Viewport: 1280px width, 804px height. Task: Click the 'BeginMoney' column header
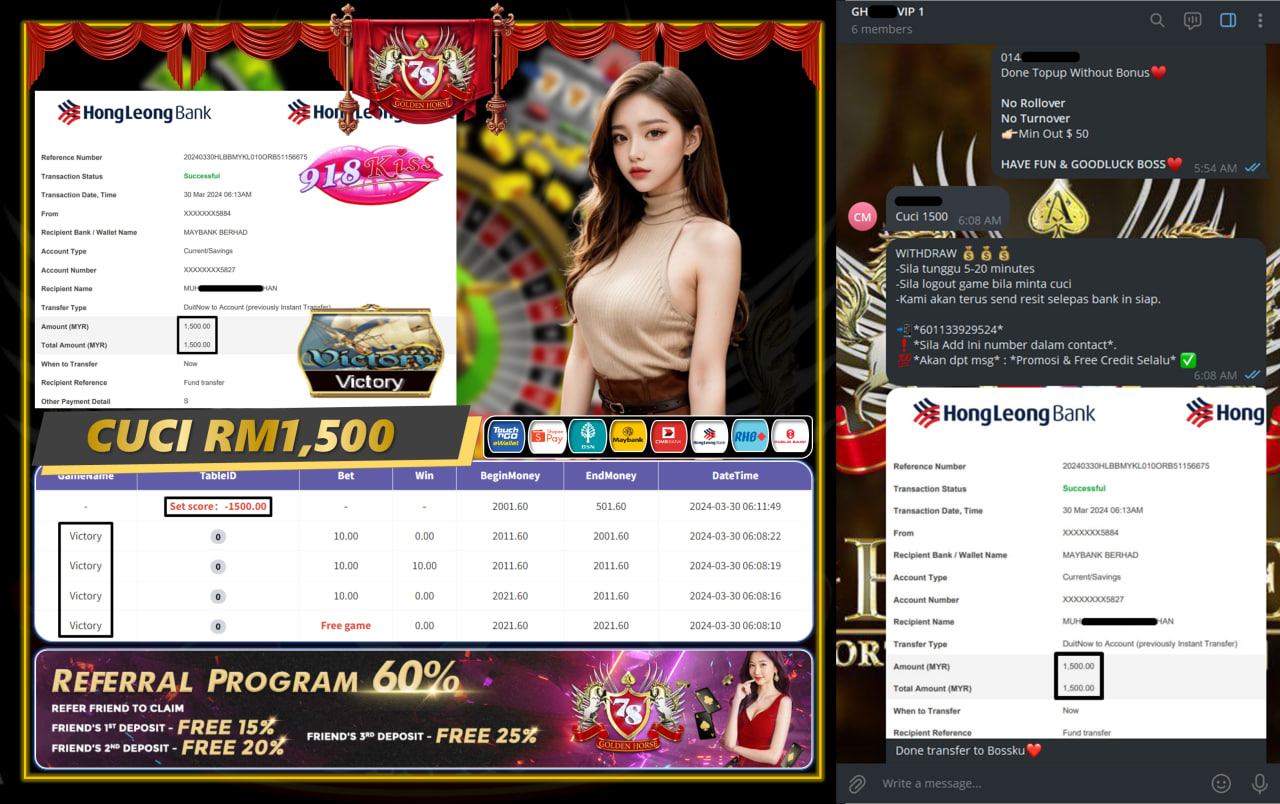click(x=510, y=476)
